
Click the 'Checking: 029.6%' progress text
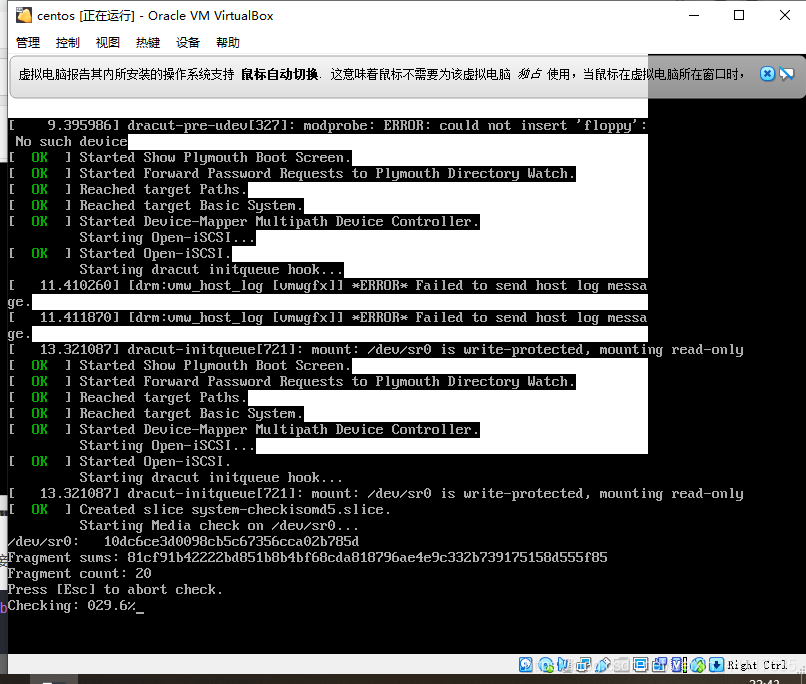click(71, 605)
